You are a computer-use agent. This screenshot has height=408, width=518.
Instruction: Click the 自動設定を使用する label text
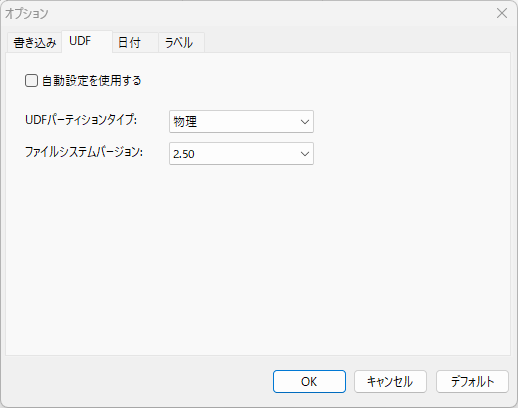pyautogui.click(x=92, y=81)
